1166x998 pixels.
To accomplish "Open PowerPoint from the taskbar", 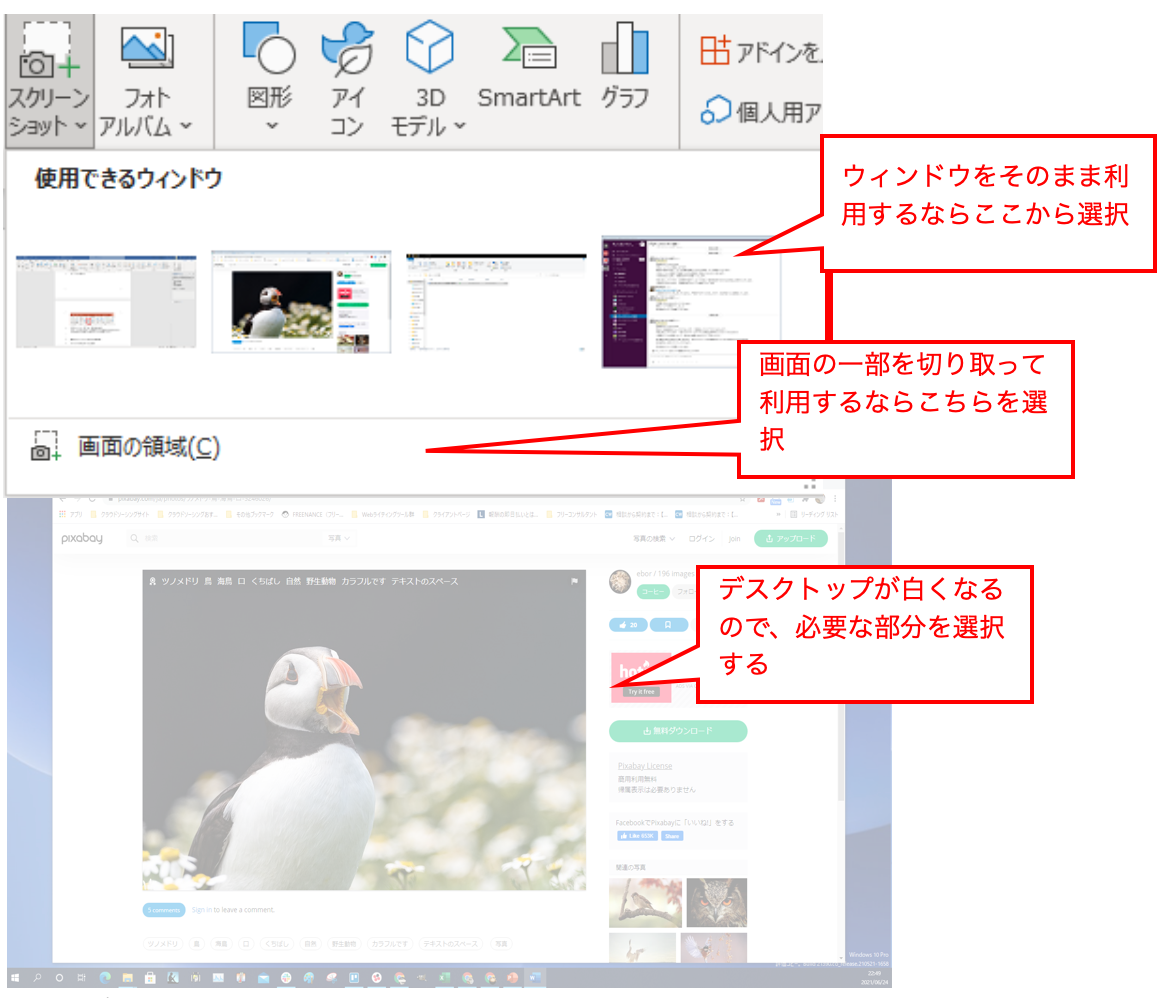I will click(512, 977).
